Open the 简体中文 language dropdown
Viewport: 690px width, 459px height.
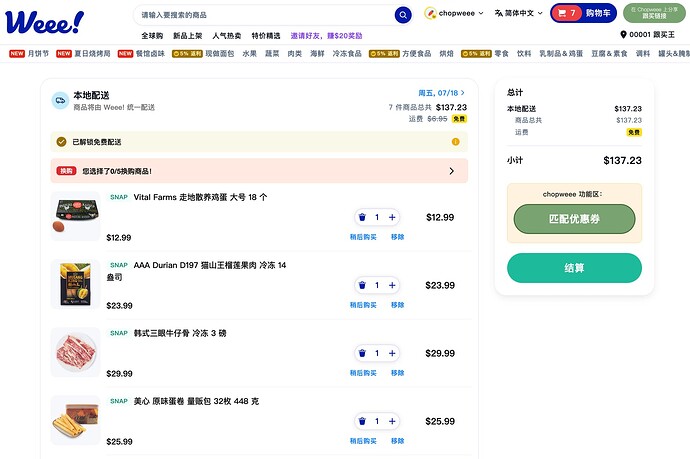518,13
